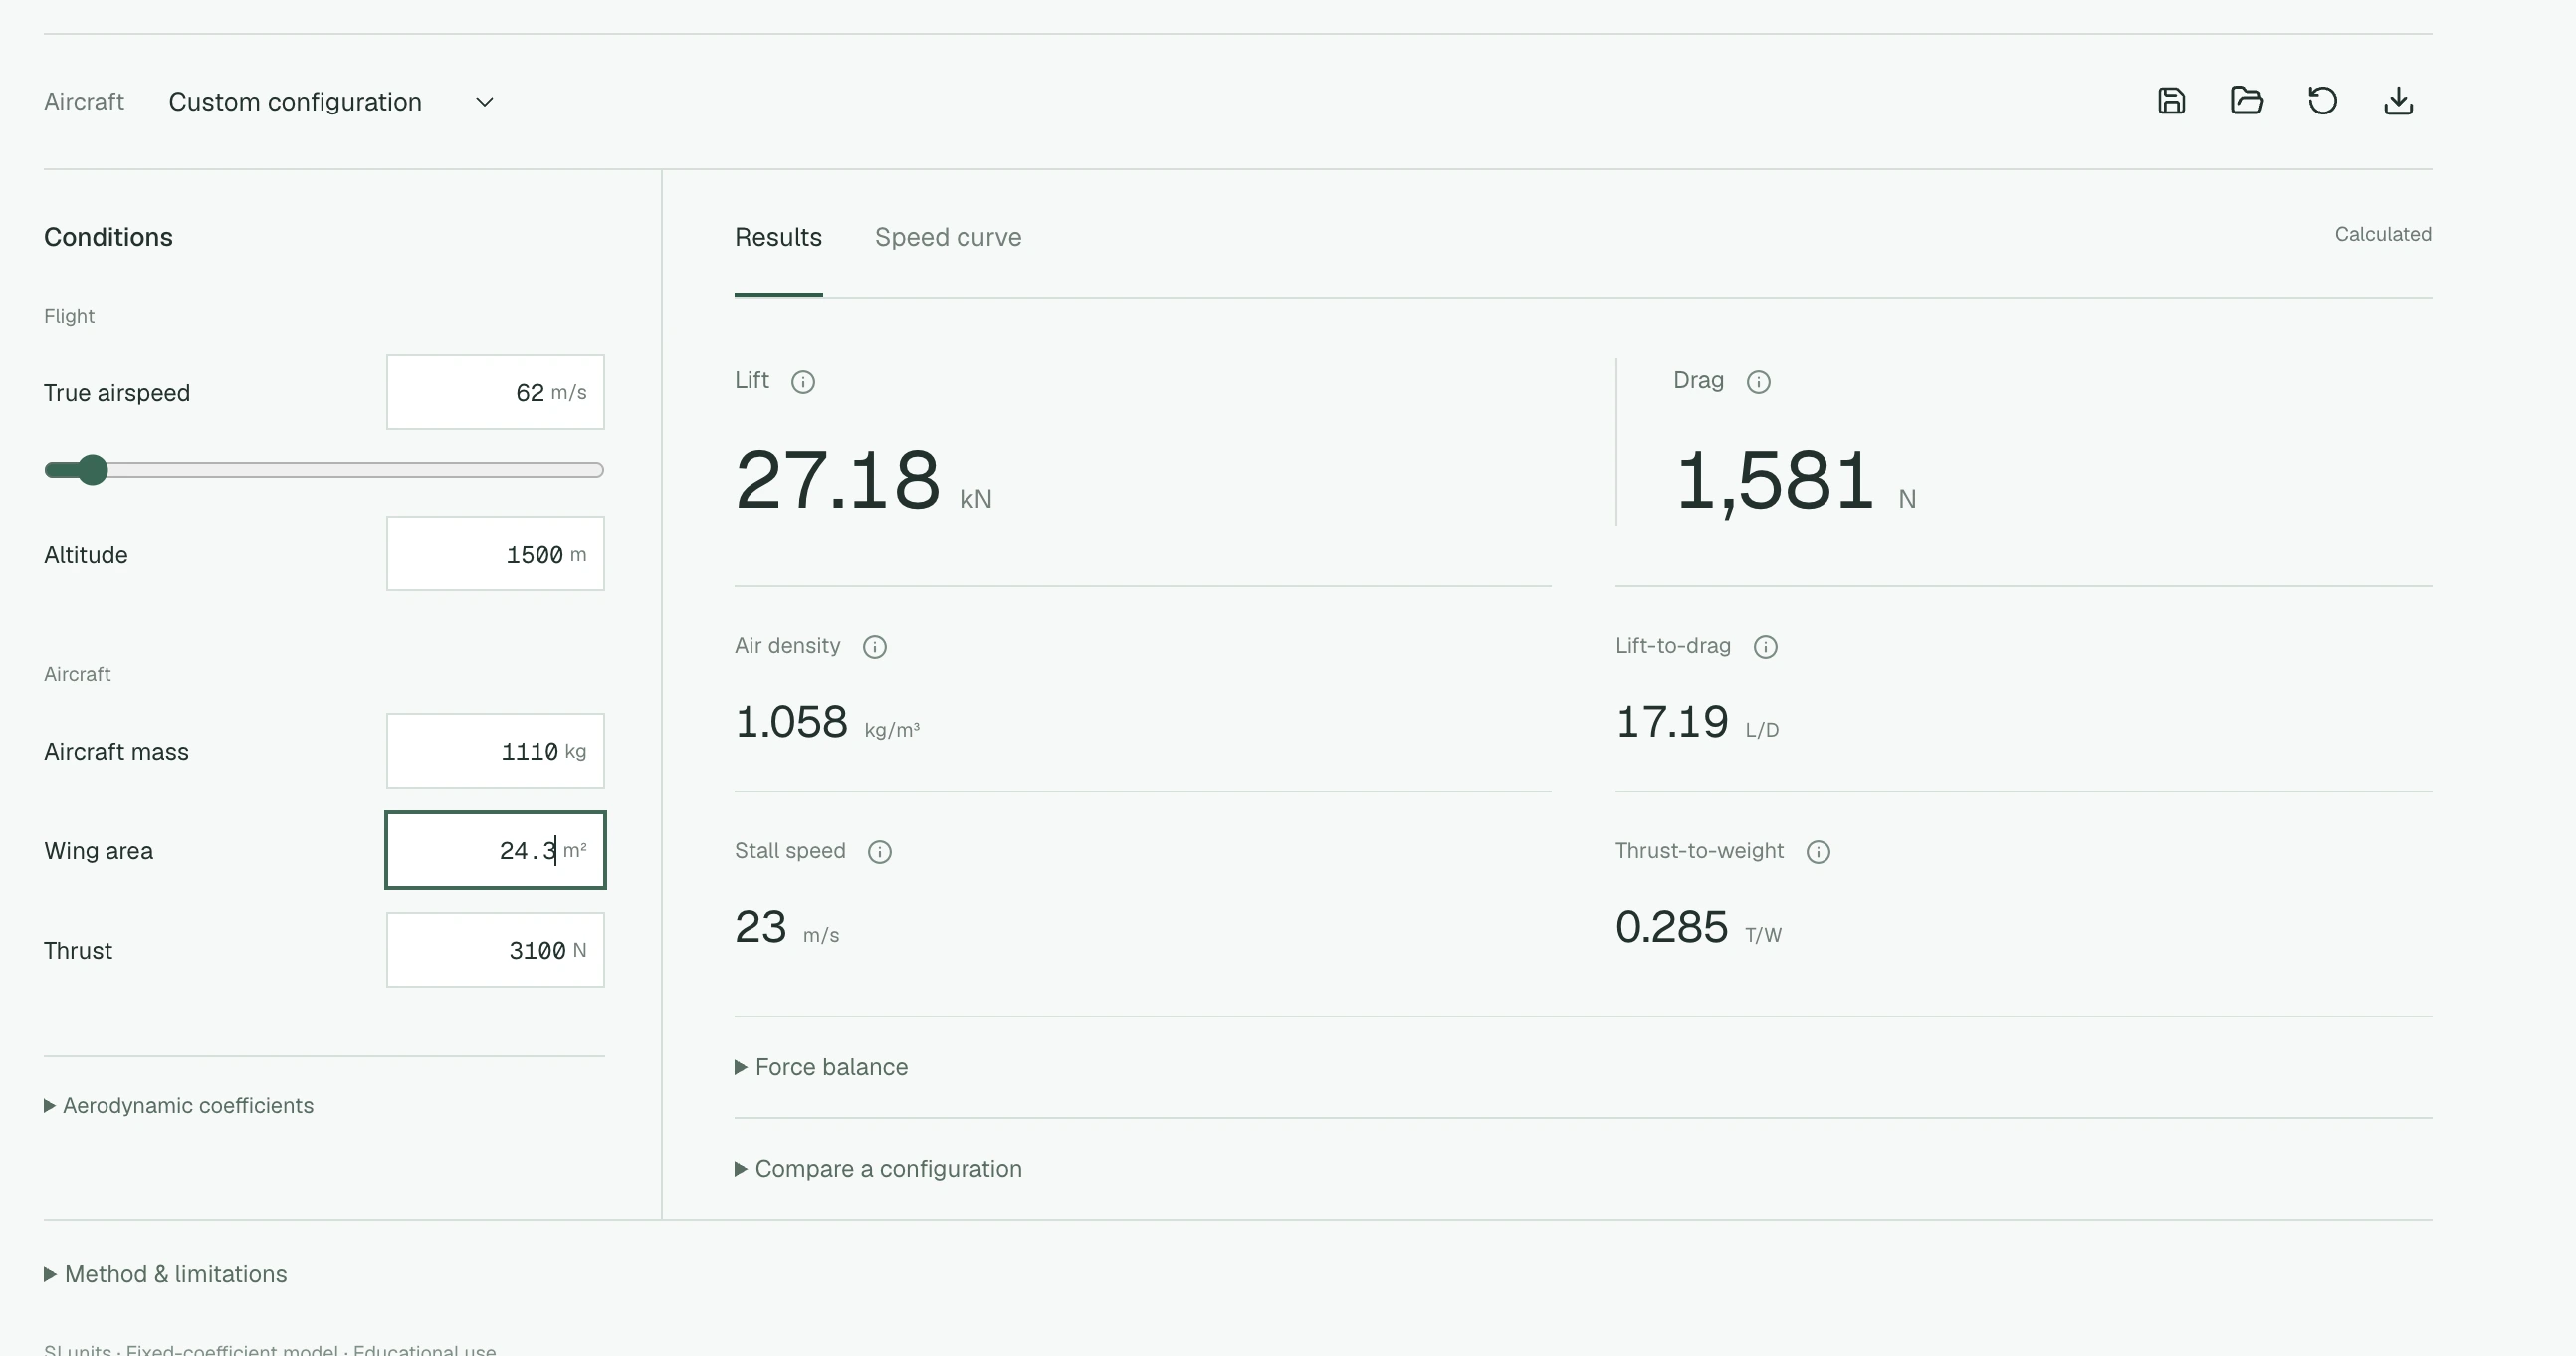Open a saved configuration via folder icon
Viewport: 2576px width, 1356px height.
2247,101
